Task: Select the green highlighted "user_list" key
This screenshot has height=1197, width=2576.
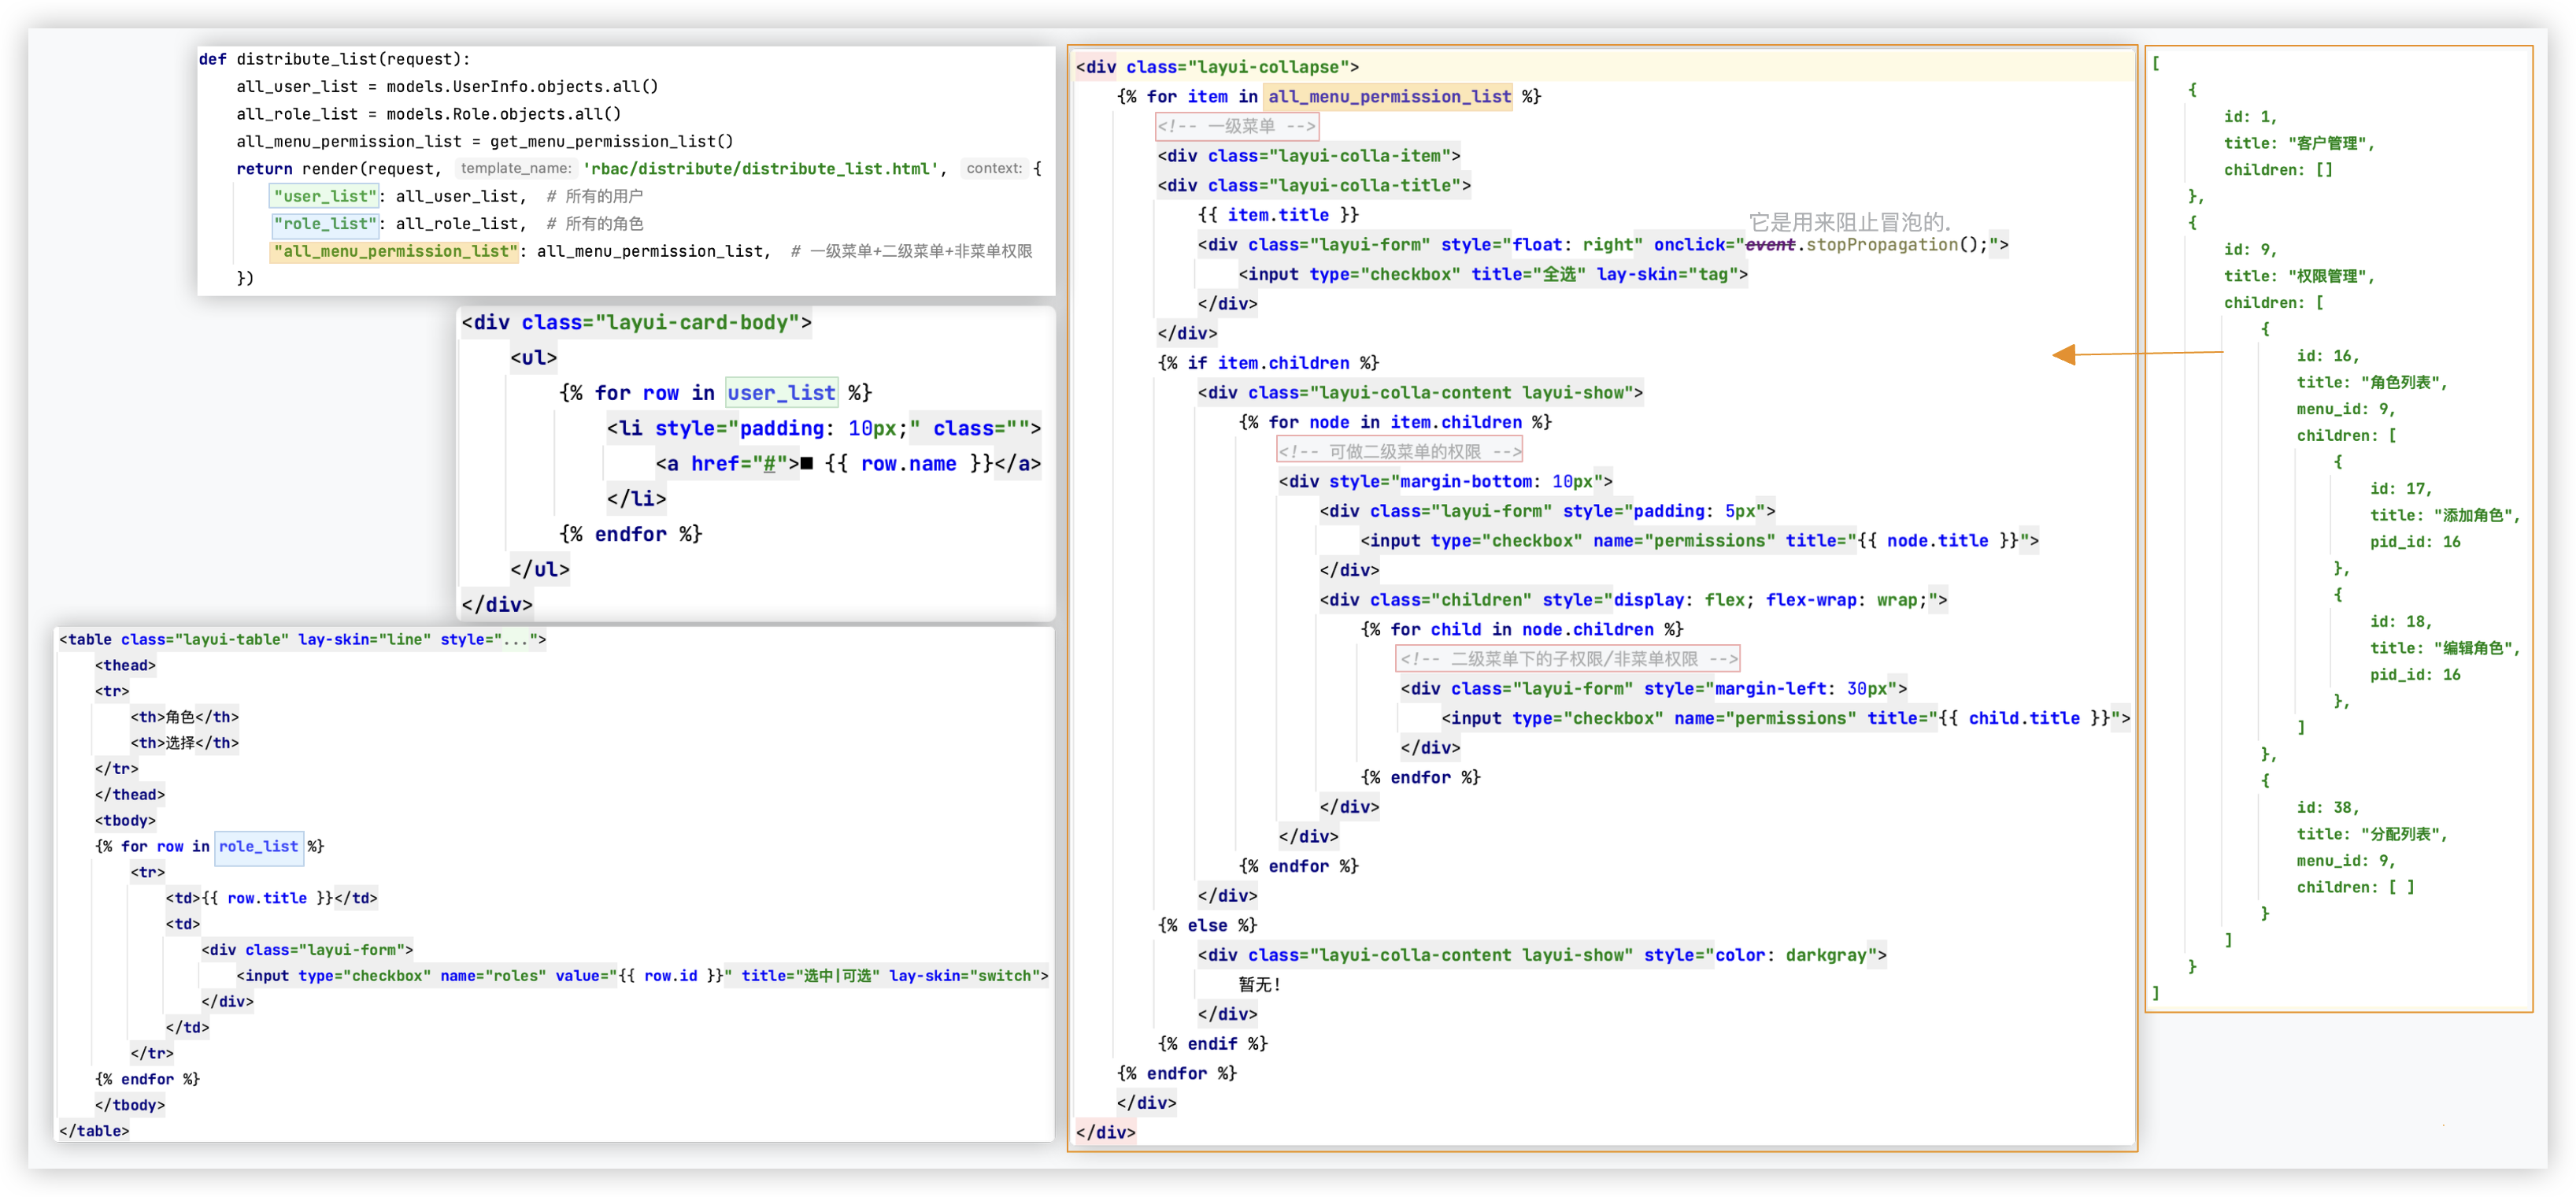Action: click(325, 196)
